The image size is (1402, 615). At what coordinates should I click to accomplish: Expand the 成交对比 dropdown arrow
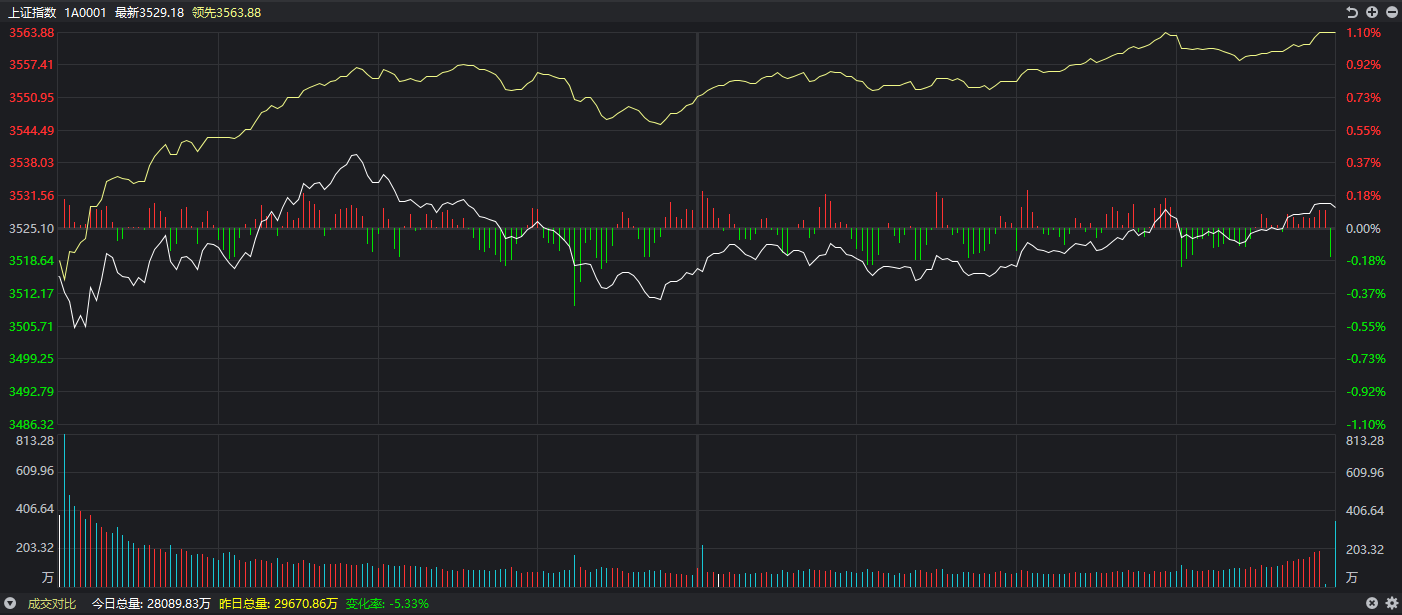[11, 603]
